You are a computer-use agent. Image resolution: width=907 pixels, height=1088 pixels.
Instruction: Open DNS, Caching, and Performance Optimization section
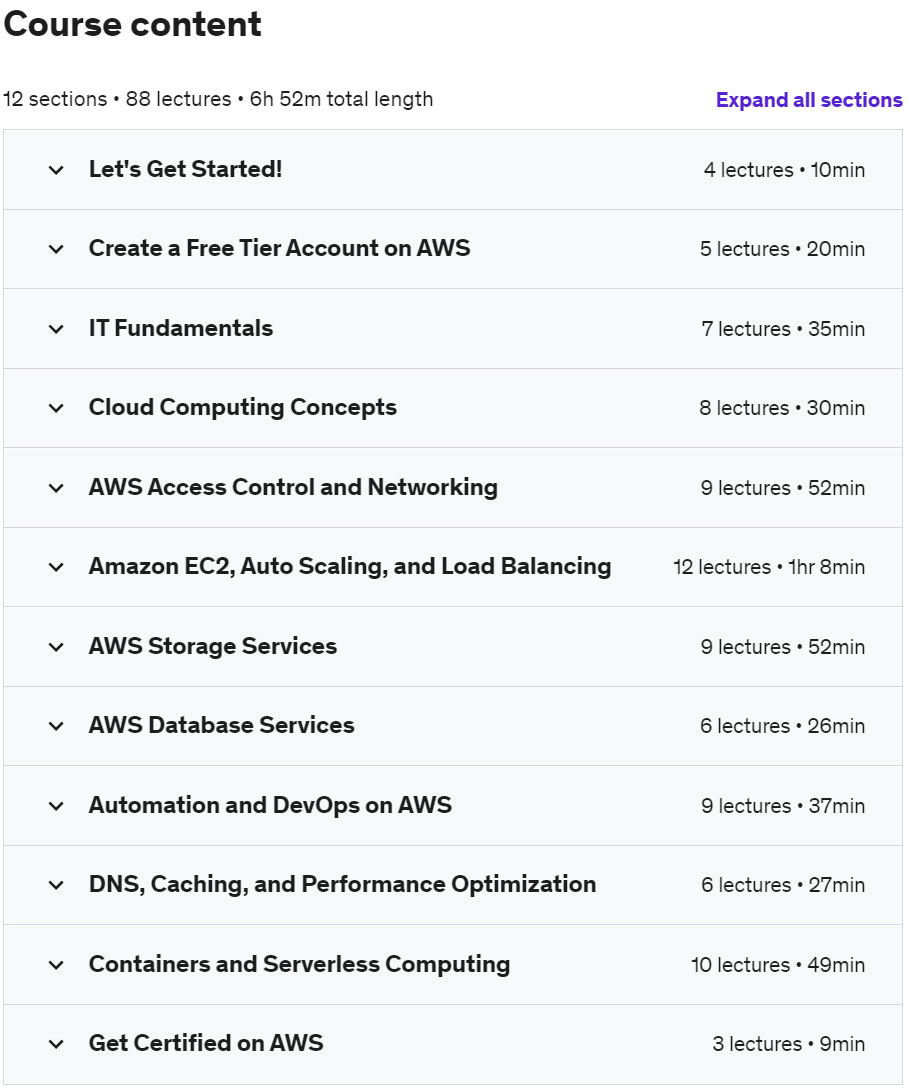(x=342, y=885)
